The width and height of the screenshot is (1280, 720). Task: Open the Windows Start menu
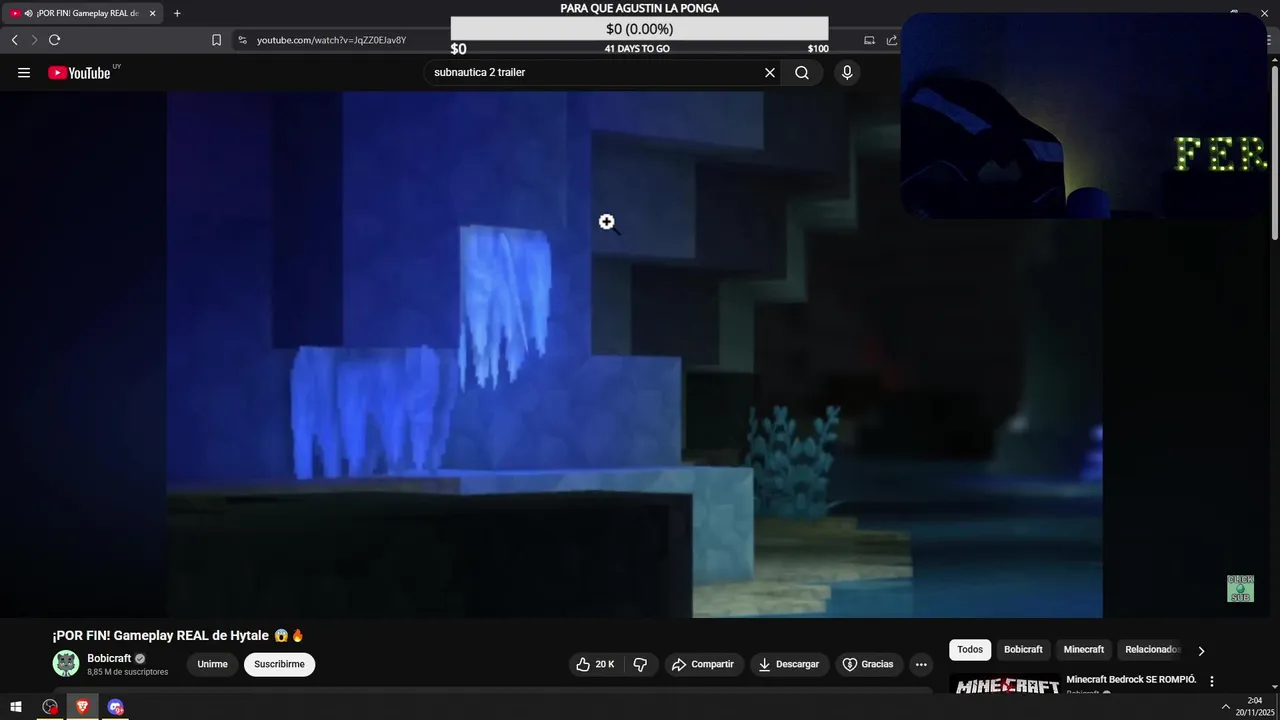coord(16,707)
